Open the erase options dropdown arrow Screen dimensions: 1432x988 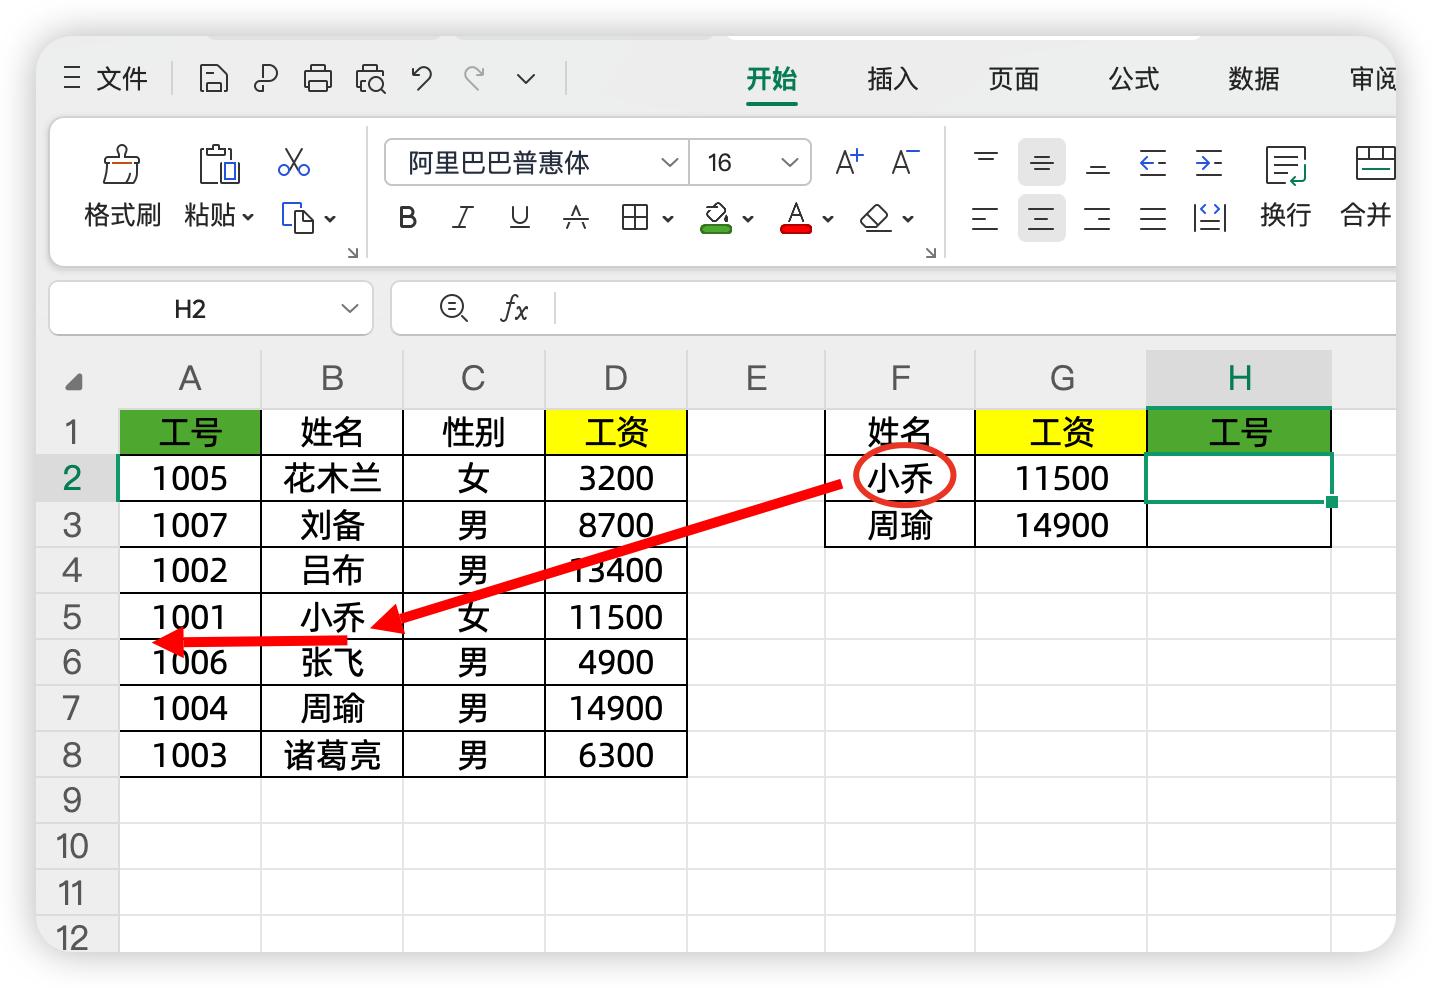click(x=907, y=218)
